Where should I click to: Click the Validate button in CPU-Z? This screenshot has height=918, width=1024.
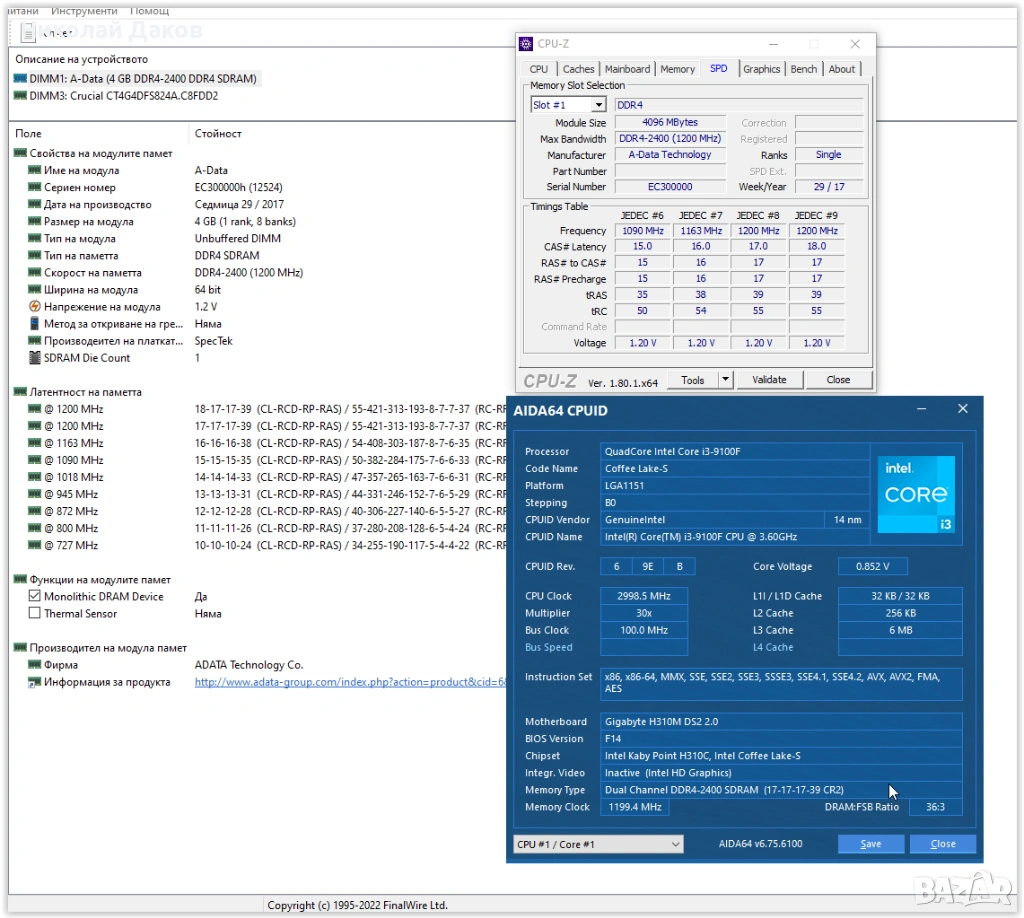(x=769, y=380)
